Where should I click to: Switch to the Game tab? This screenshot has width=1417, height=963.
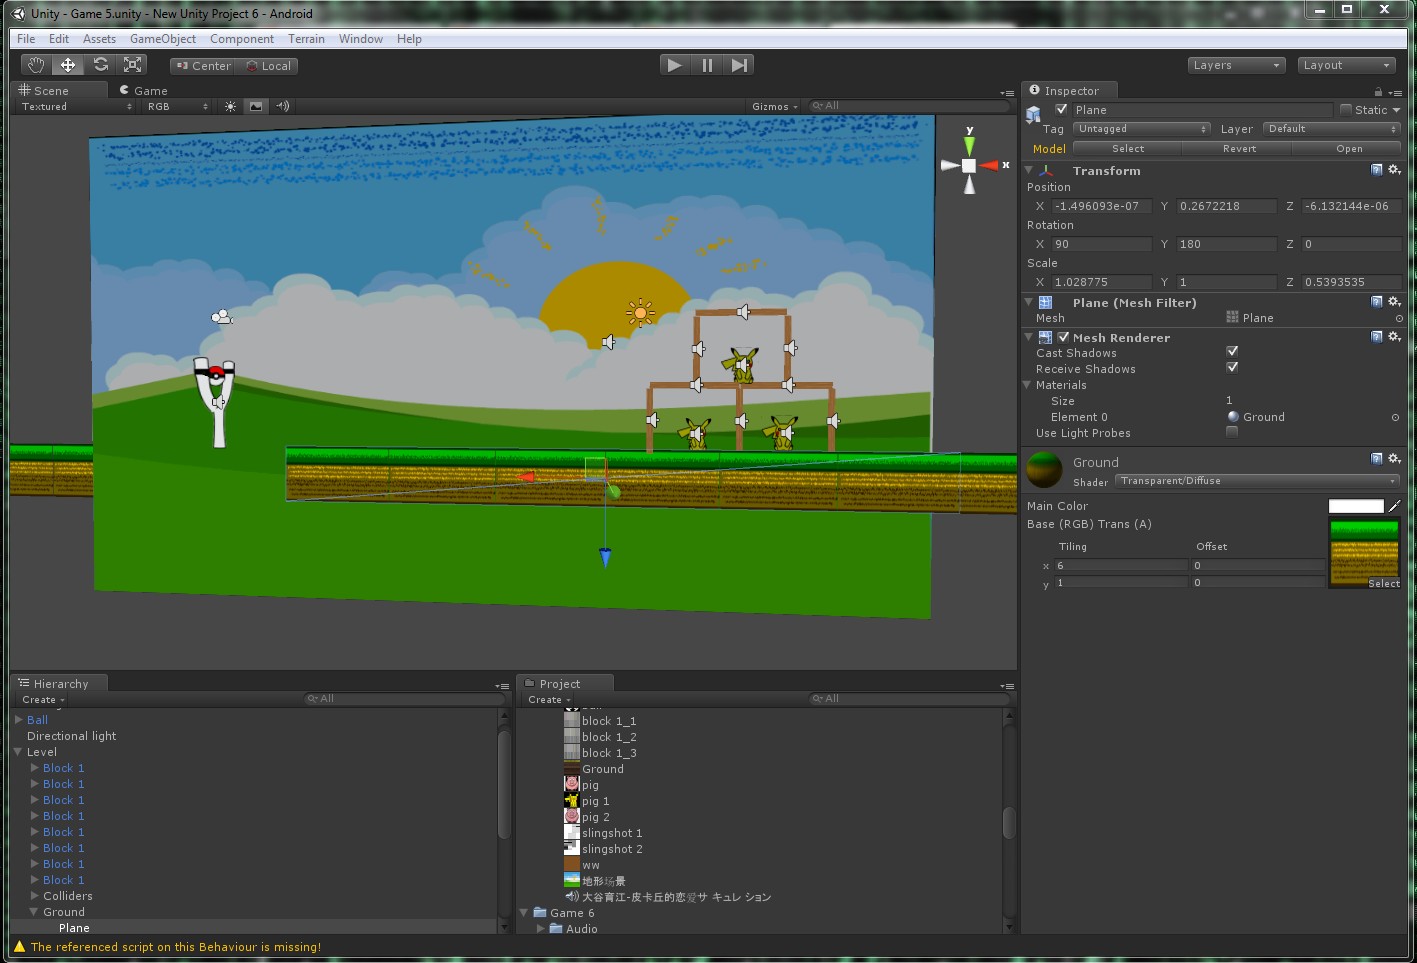[144, 90]
